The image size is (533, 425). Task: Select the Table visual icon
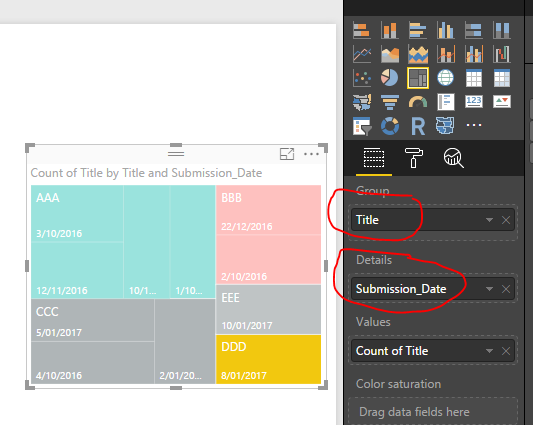click(474, 78)
